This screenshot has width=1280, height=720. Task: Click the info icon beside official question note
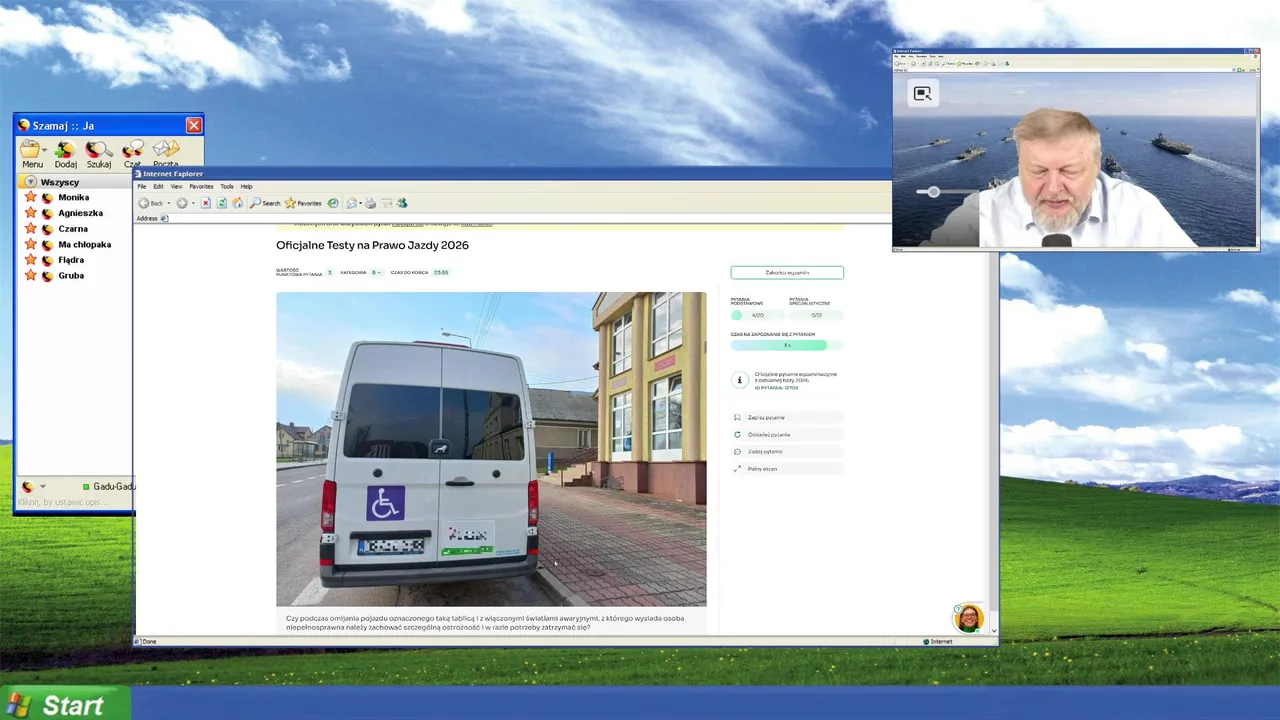tap(739, 380)
